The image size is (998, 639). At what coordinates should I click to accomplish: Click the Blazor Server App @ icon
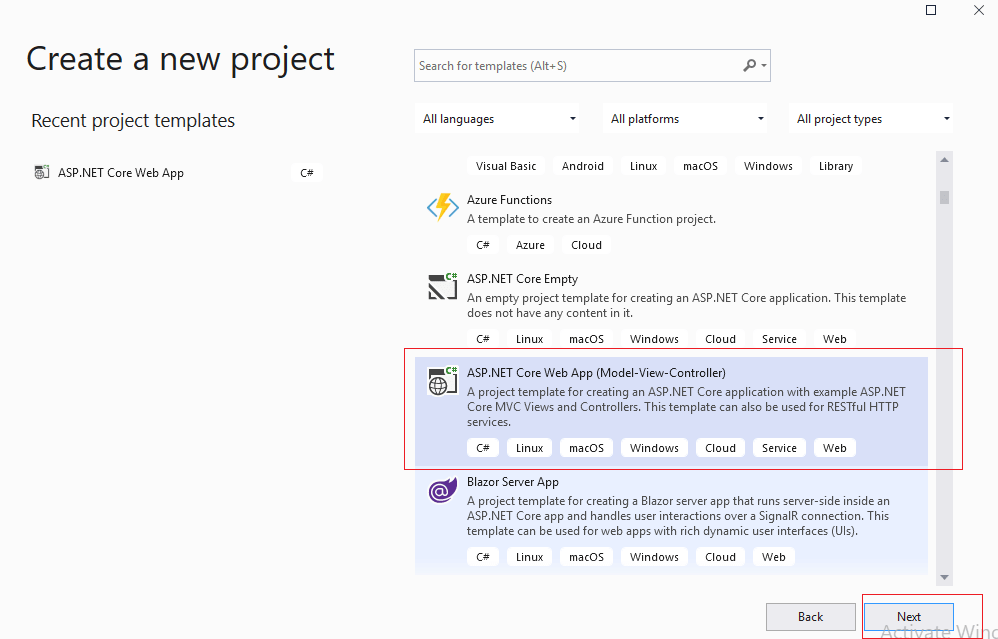click(x=442, y=490)
